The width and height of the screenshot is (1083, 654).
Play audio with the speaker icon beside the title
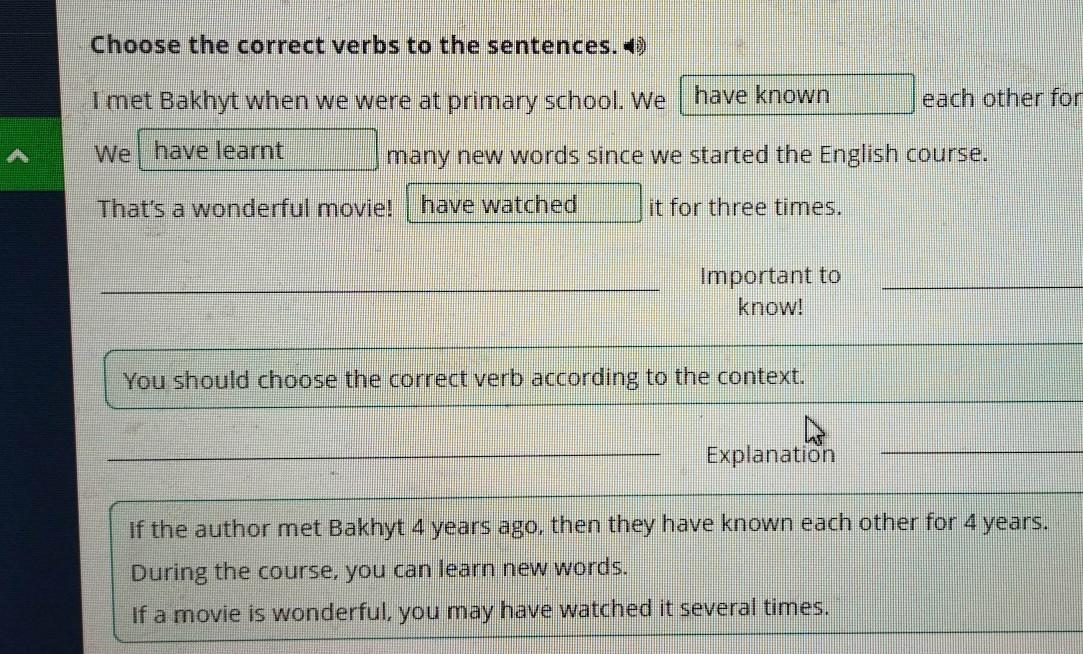pos(635,46)
